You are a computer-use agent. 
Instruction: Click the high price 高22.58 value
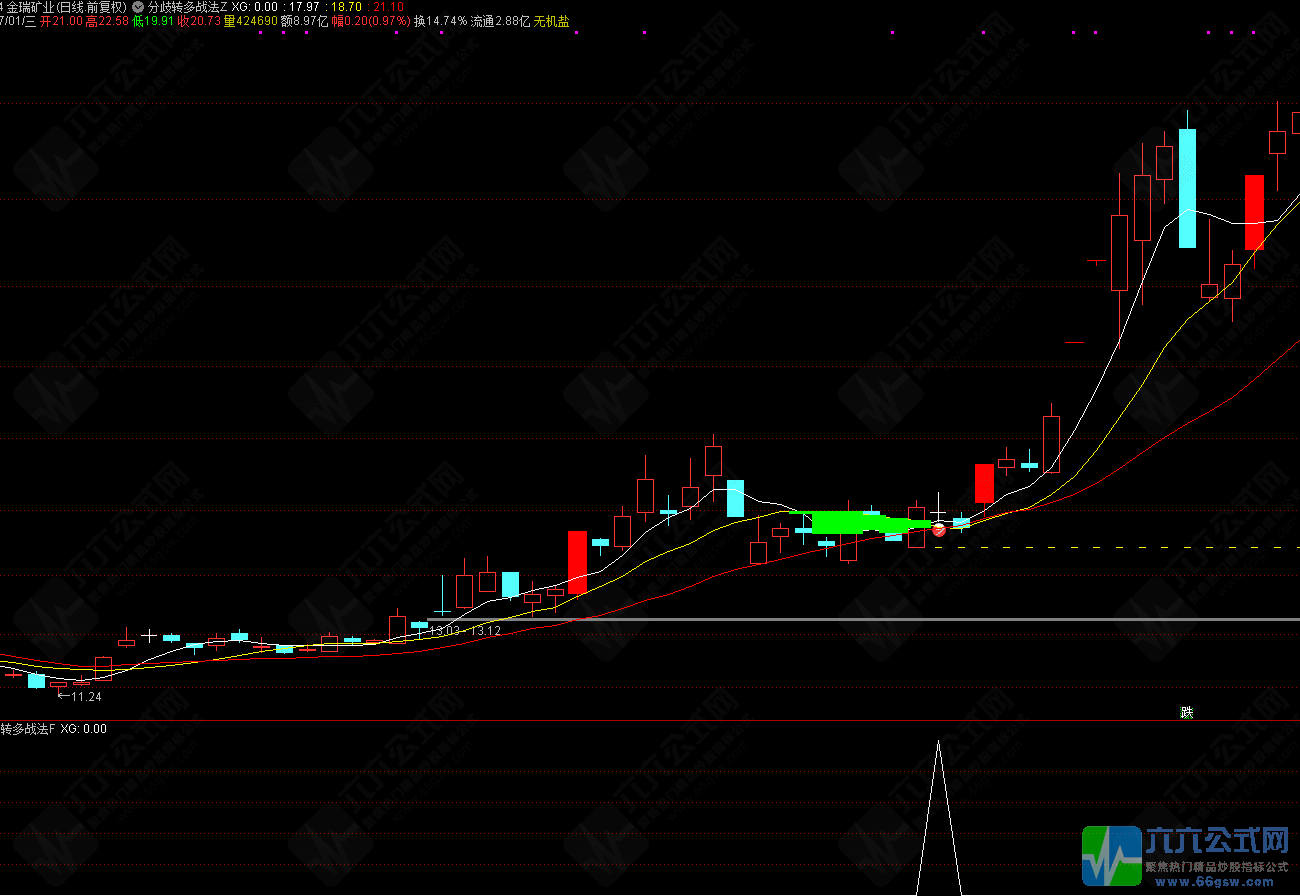pyautogui.click(x=106, y=21)
